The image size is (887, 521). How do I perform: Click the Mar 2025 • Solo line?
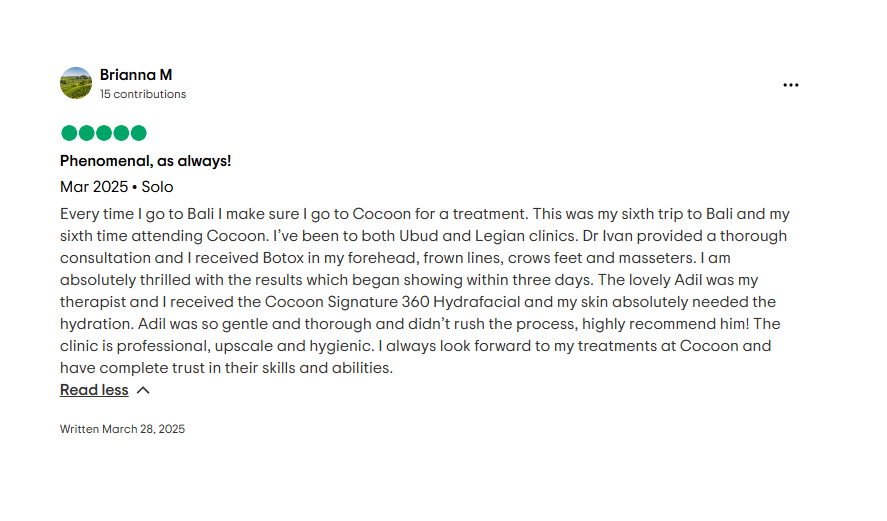(117, 187)
